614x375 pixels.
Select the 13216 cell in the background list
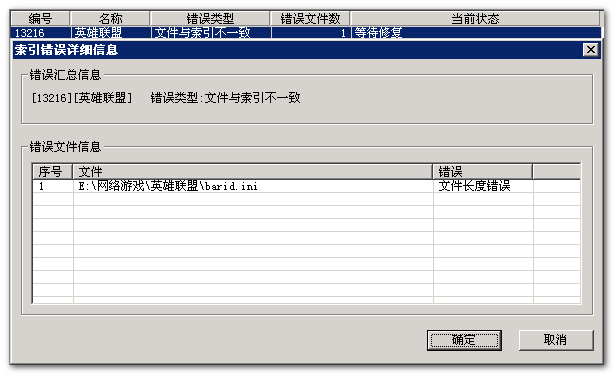pos(41,33)
